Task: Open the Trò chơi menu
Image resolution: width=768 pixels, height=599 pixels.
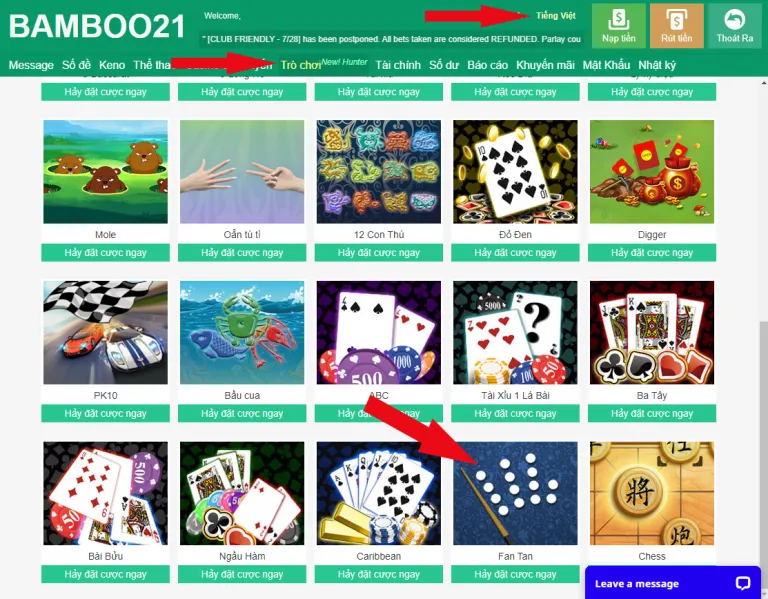Action: click(300, 65)
